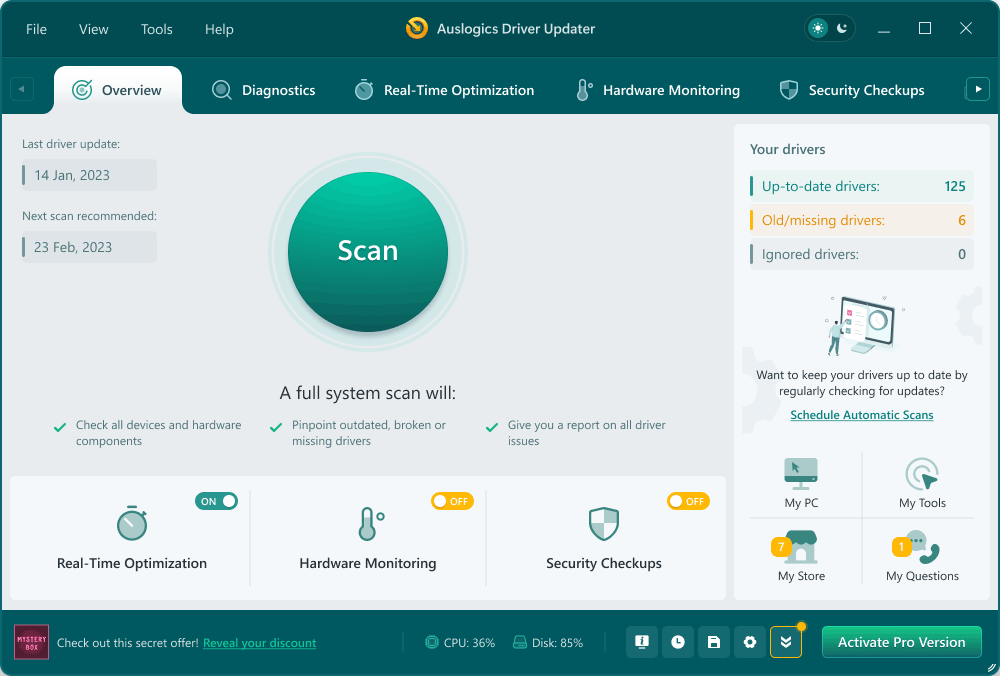Click the system info icon in bottom bar
This screenshot has width=1000, height=676.
[642, 642]
